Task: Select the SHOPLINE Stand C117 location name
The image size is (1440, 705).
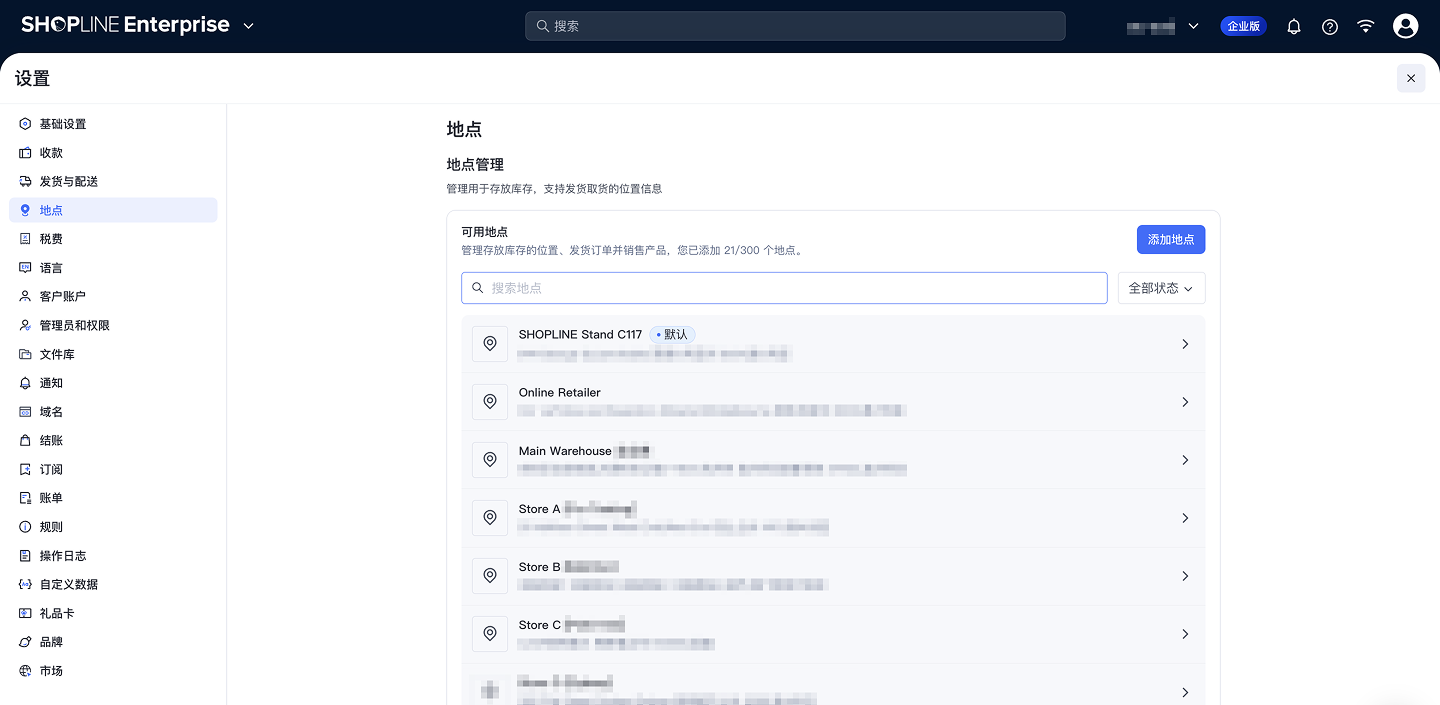Action: coord(580,335)
